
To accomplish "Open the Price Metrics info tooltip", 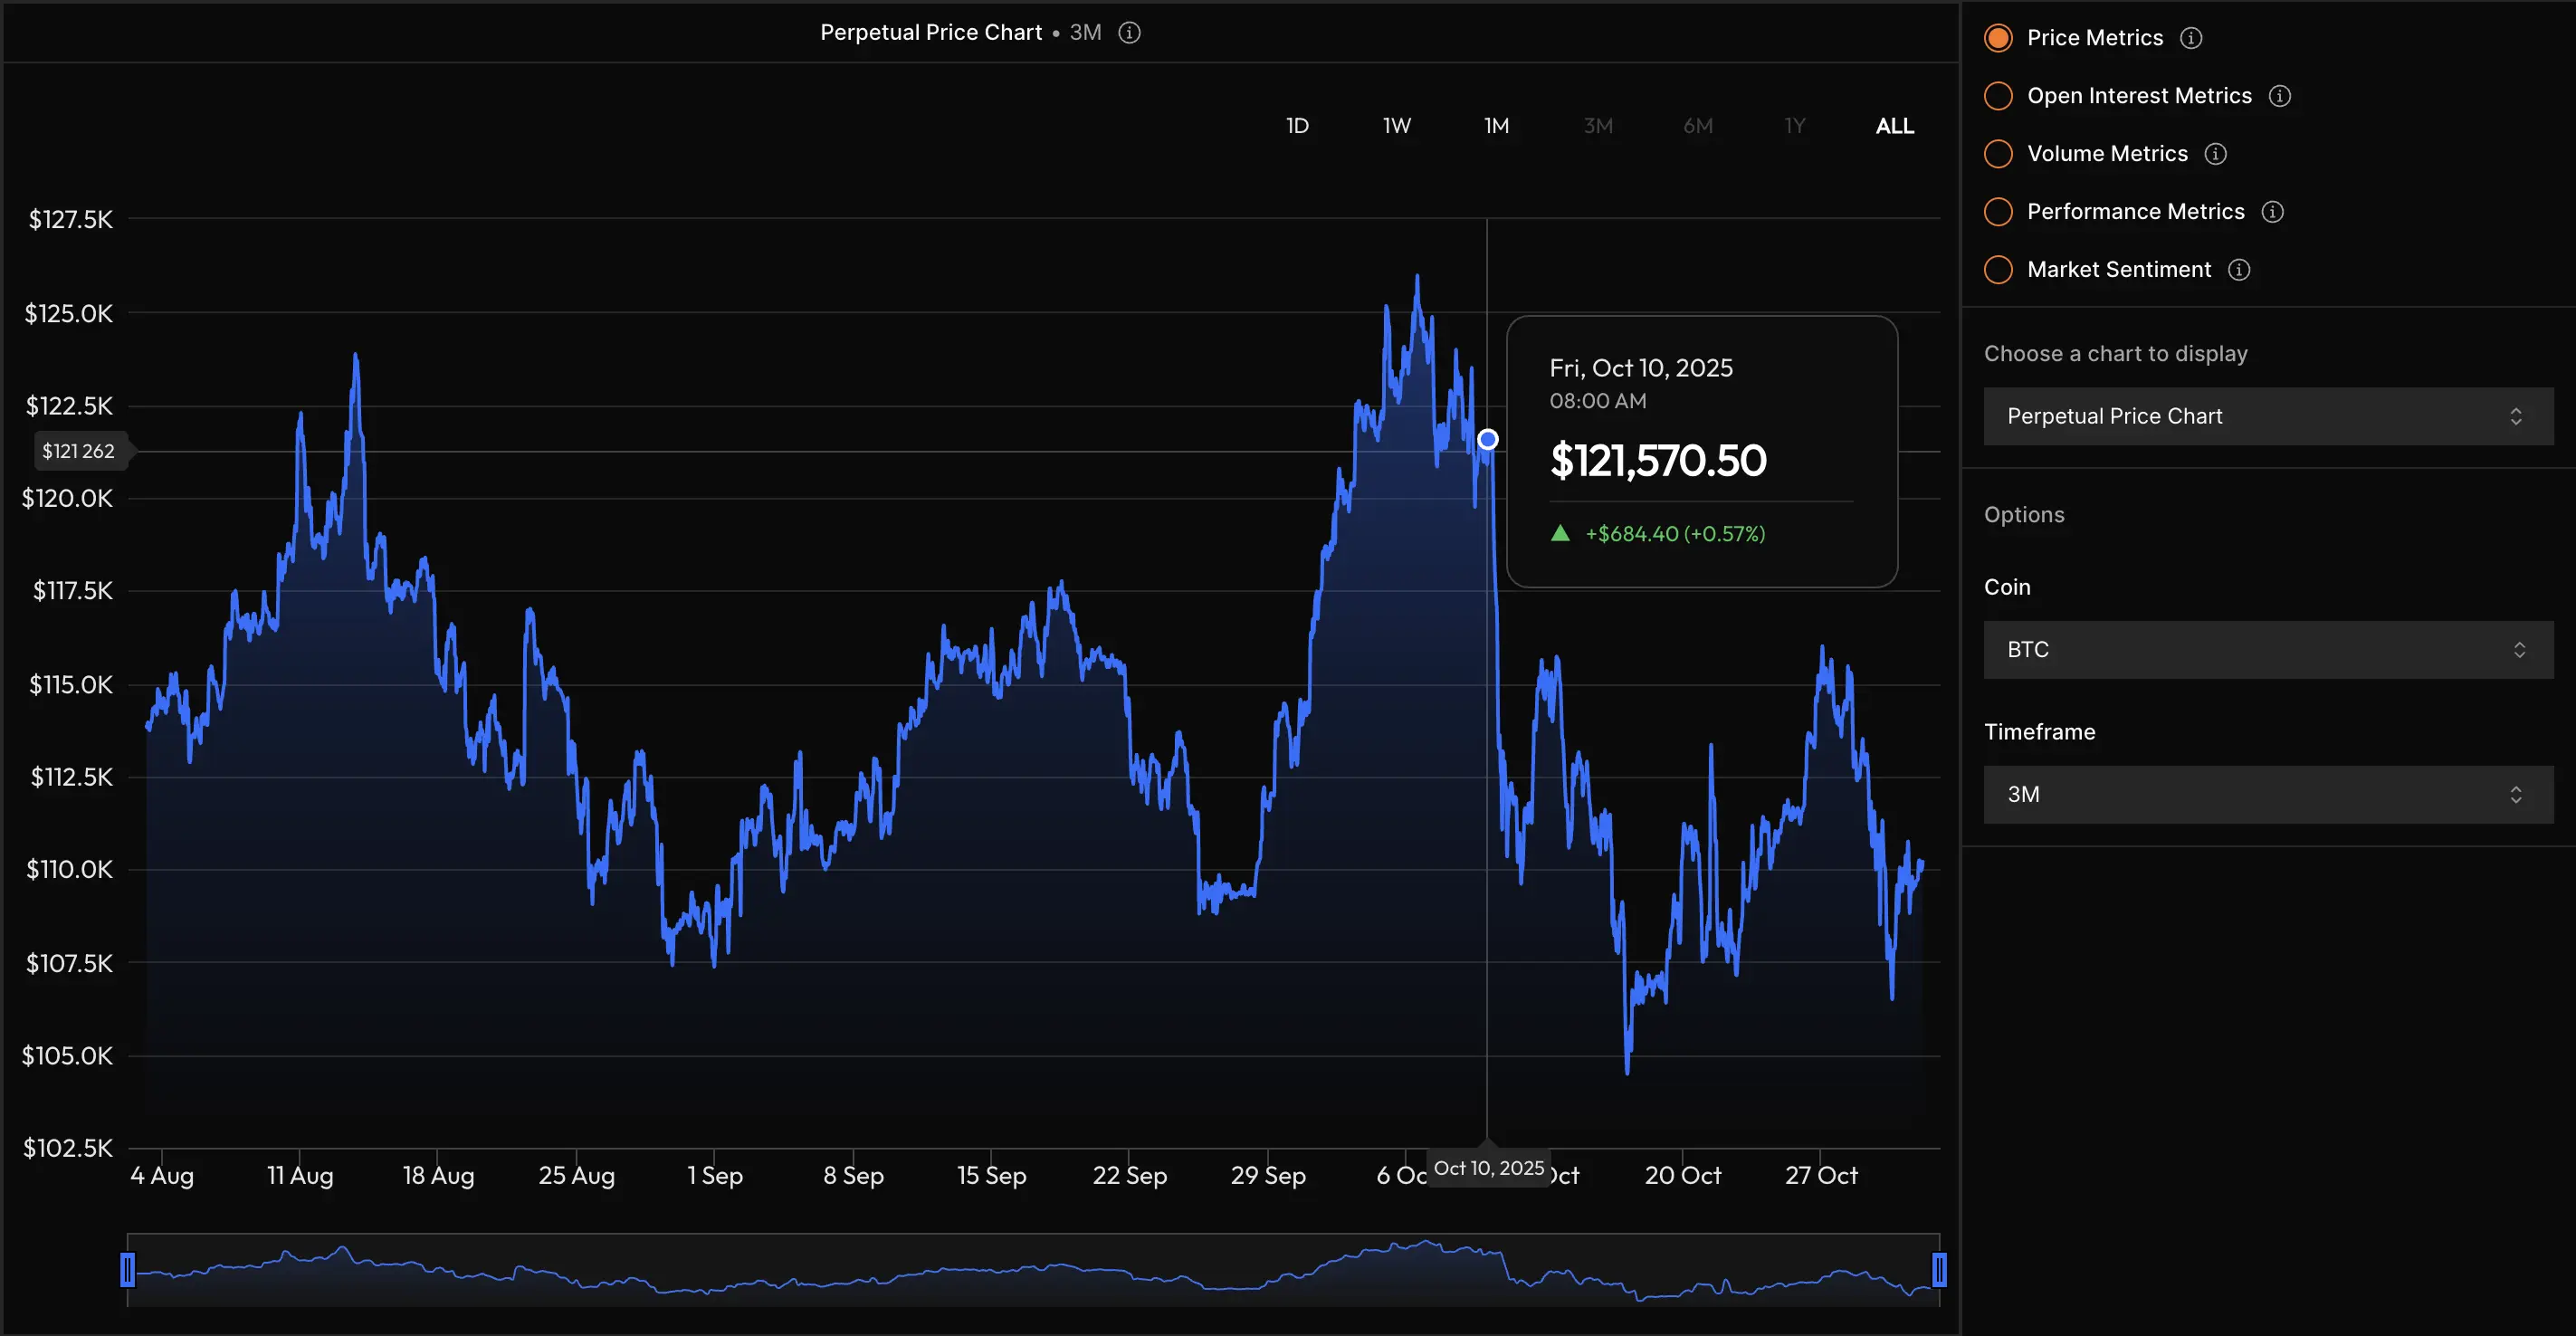I will click(2190, 37).
